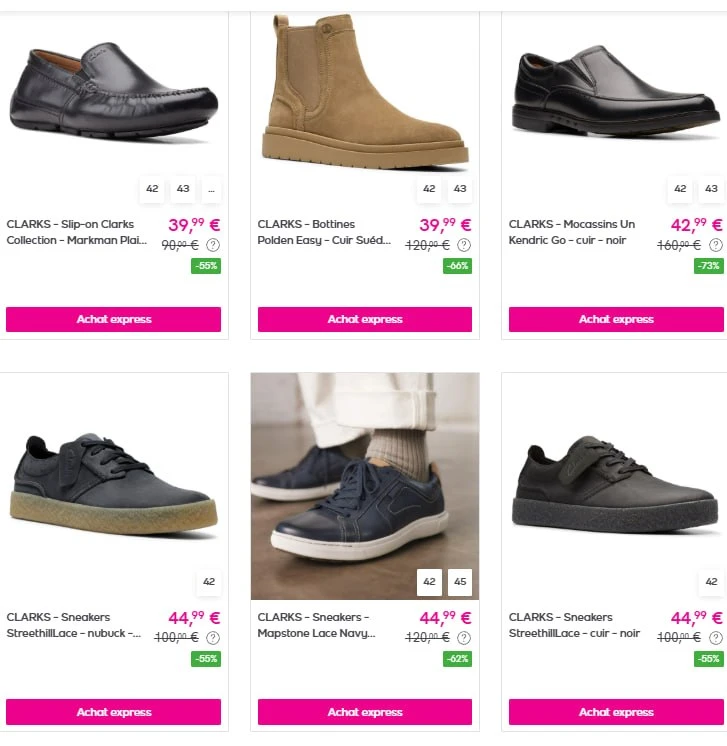Open Sneakers StreethillLace nubuck title link
The width and height of the screenshot is (727, 746).
point(74,625)
